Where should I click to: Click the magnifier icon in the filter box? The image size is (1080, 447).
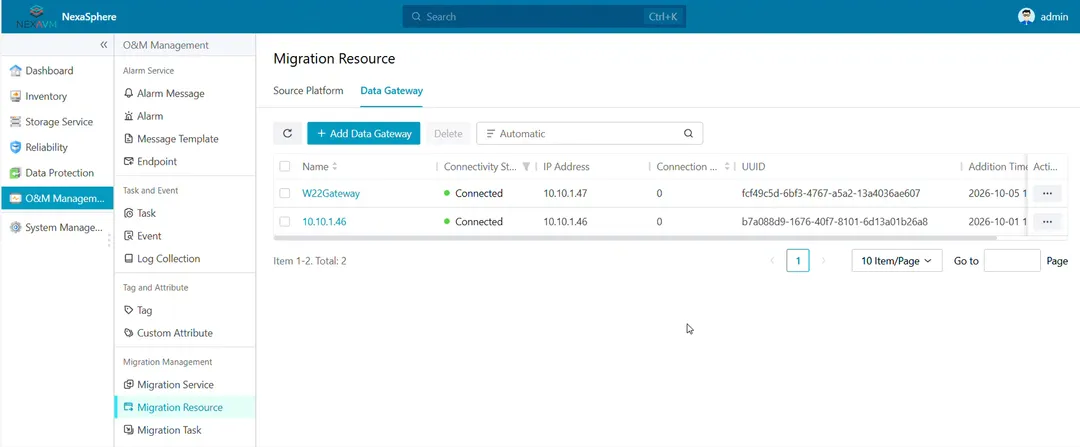point(688,134)
